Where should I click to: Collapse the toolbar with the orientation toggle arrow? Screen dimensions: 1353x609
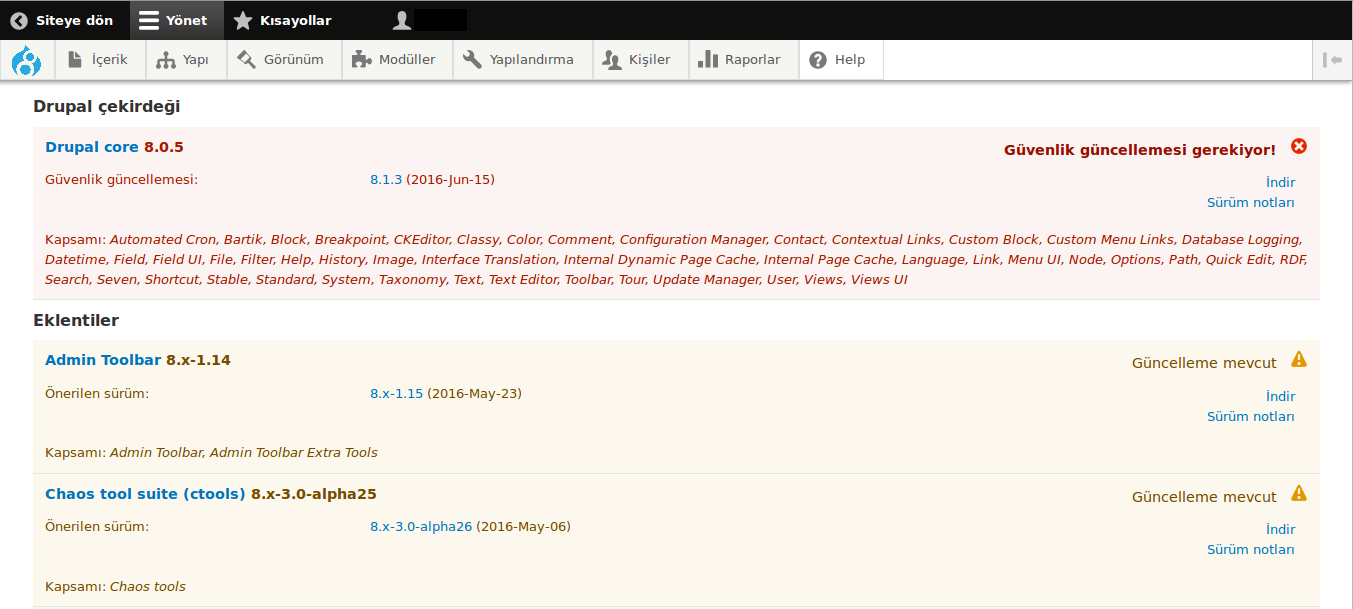(x=1332, y=60)
